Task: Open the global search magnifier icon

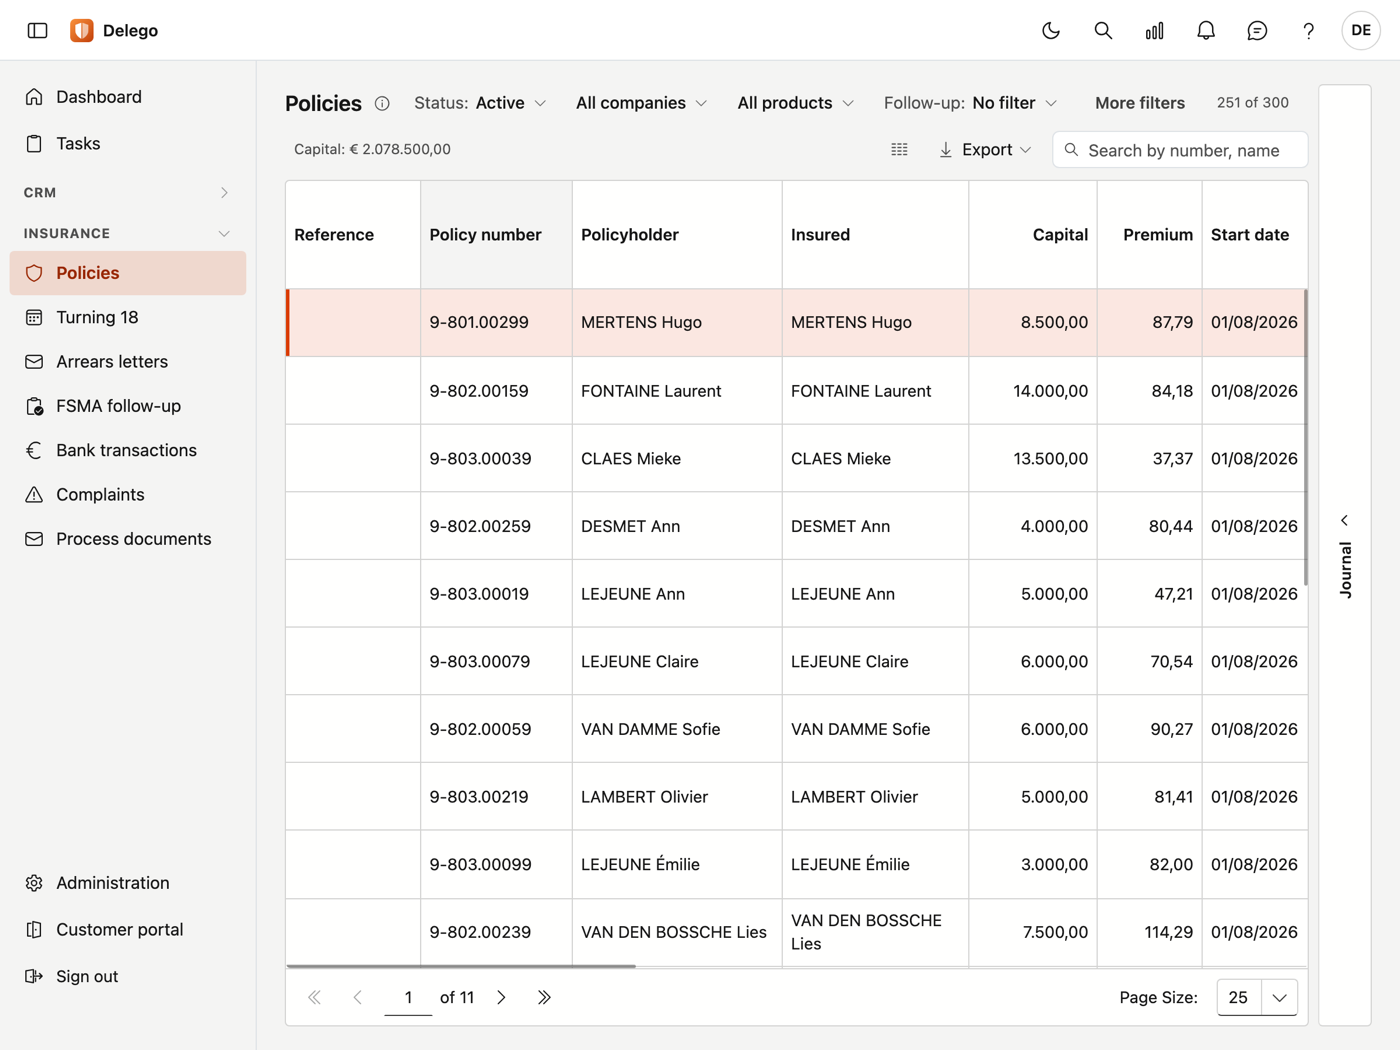Action: (x=1103, y=30)
